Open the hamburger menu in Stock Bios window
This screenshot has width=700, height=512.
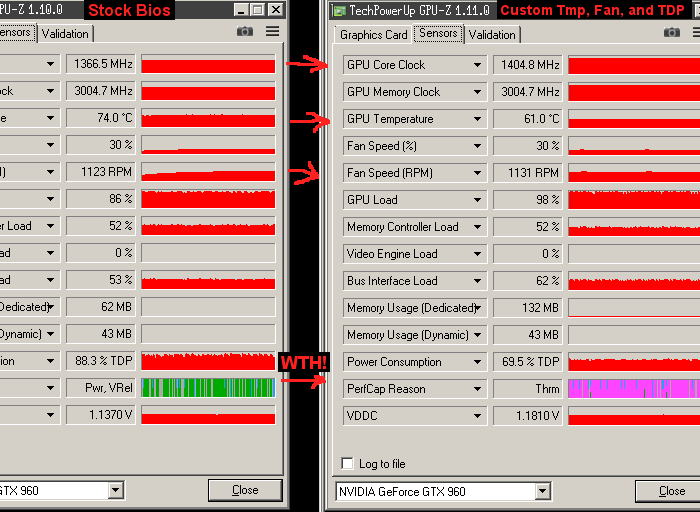click(272, 31)
